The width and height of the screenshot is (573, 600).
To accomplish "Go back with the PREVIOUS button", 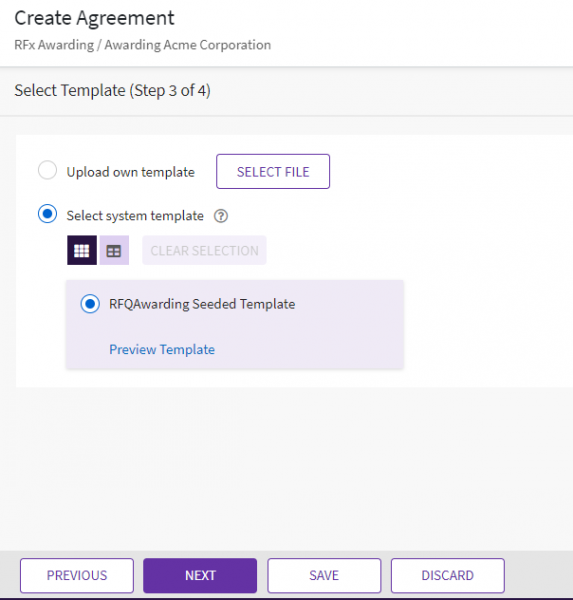I will 77,576.
